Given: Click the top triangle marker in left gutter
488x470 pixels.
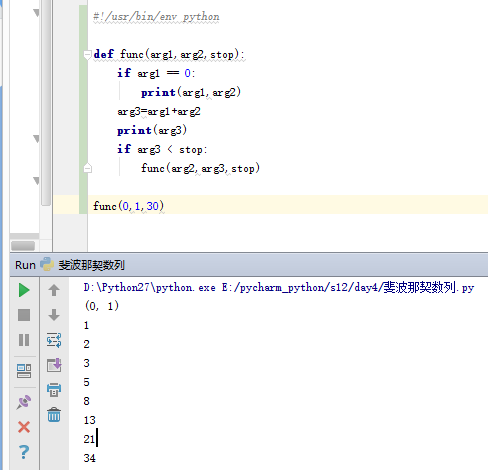Looking at the screenshot, I should 36,13.
